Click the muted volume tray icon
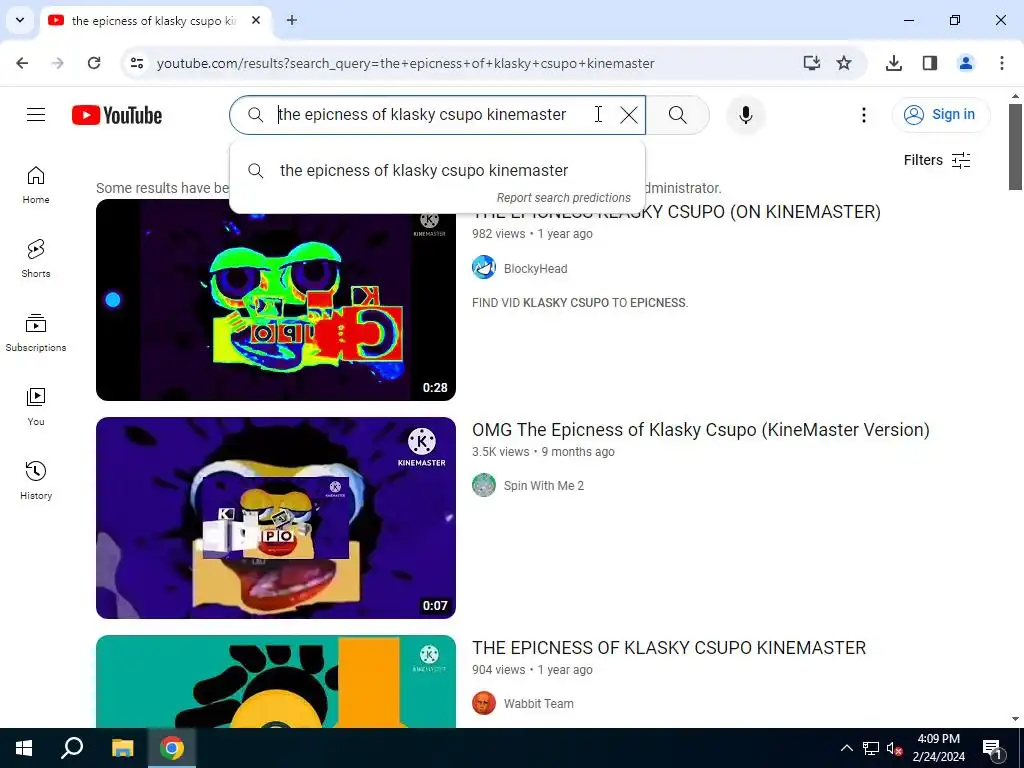 tap(895, 748)
